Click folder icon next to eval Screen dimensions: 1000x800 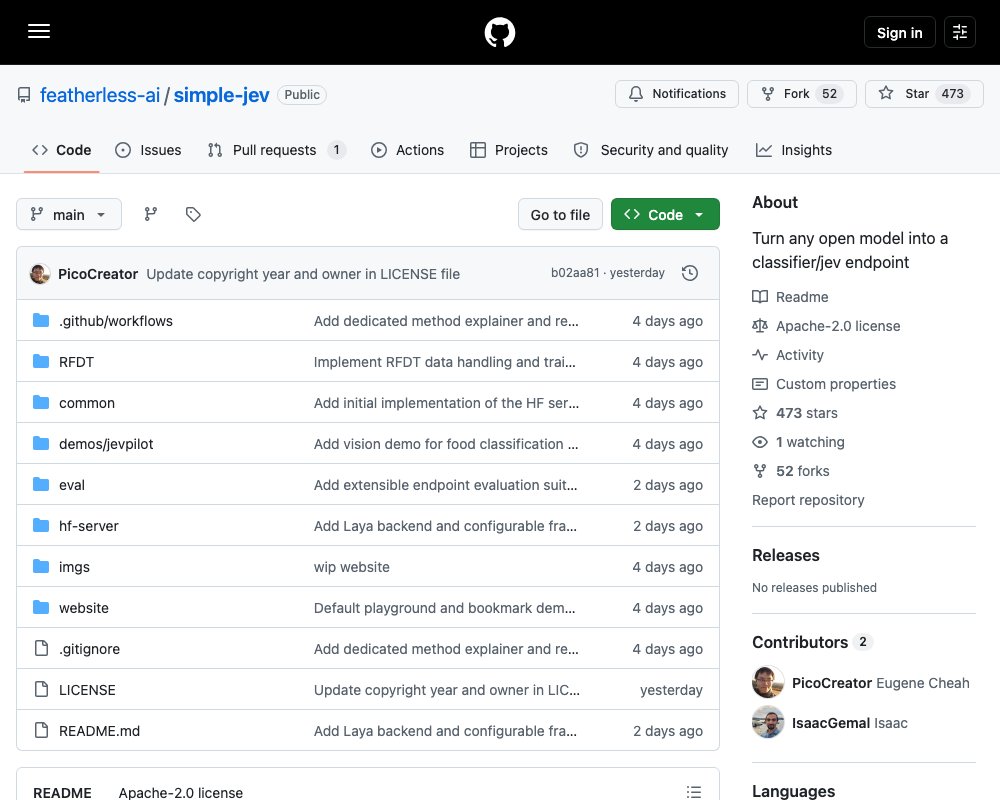point(41,484)
